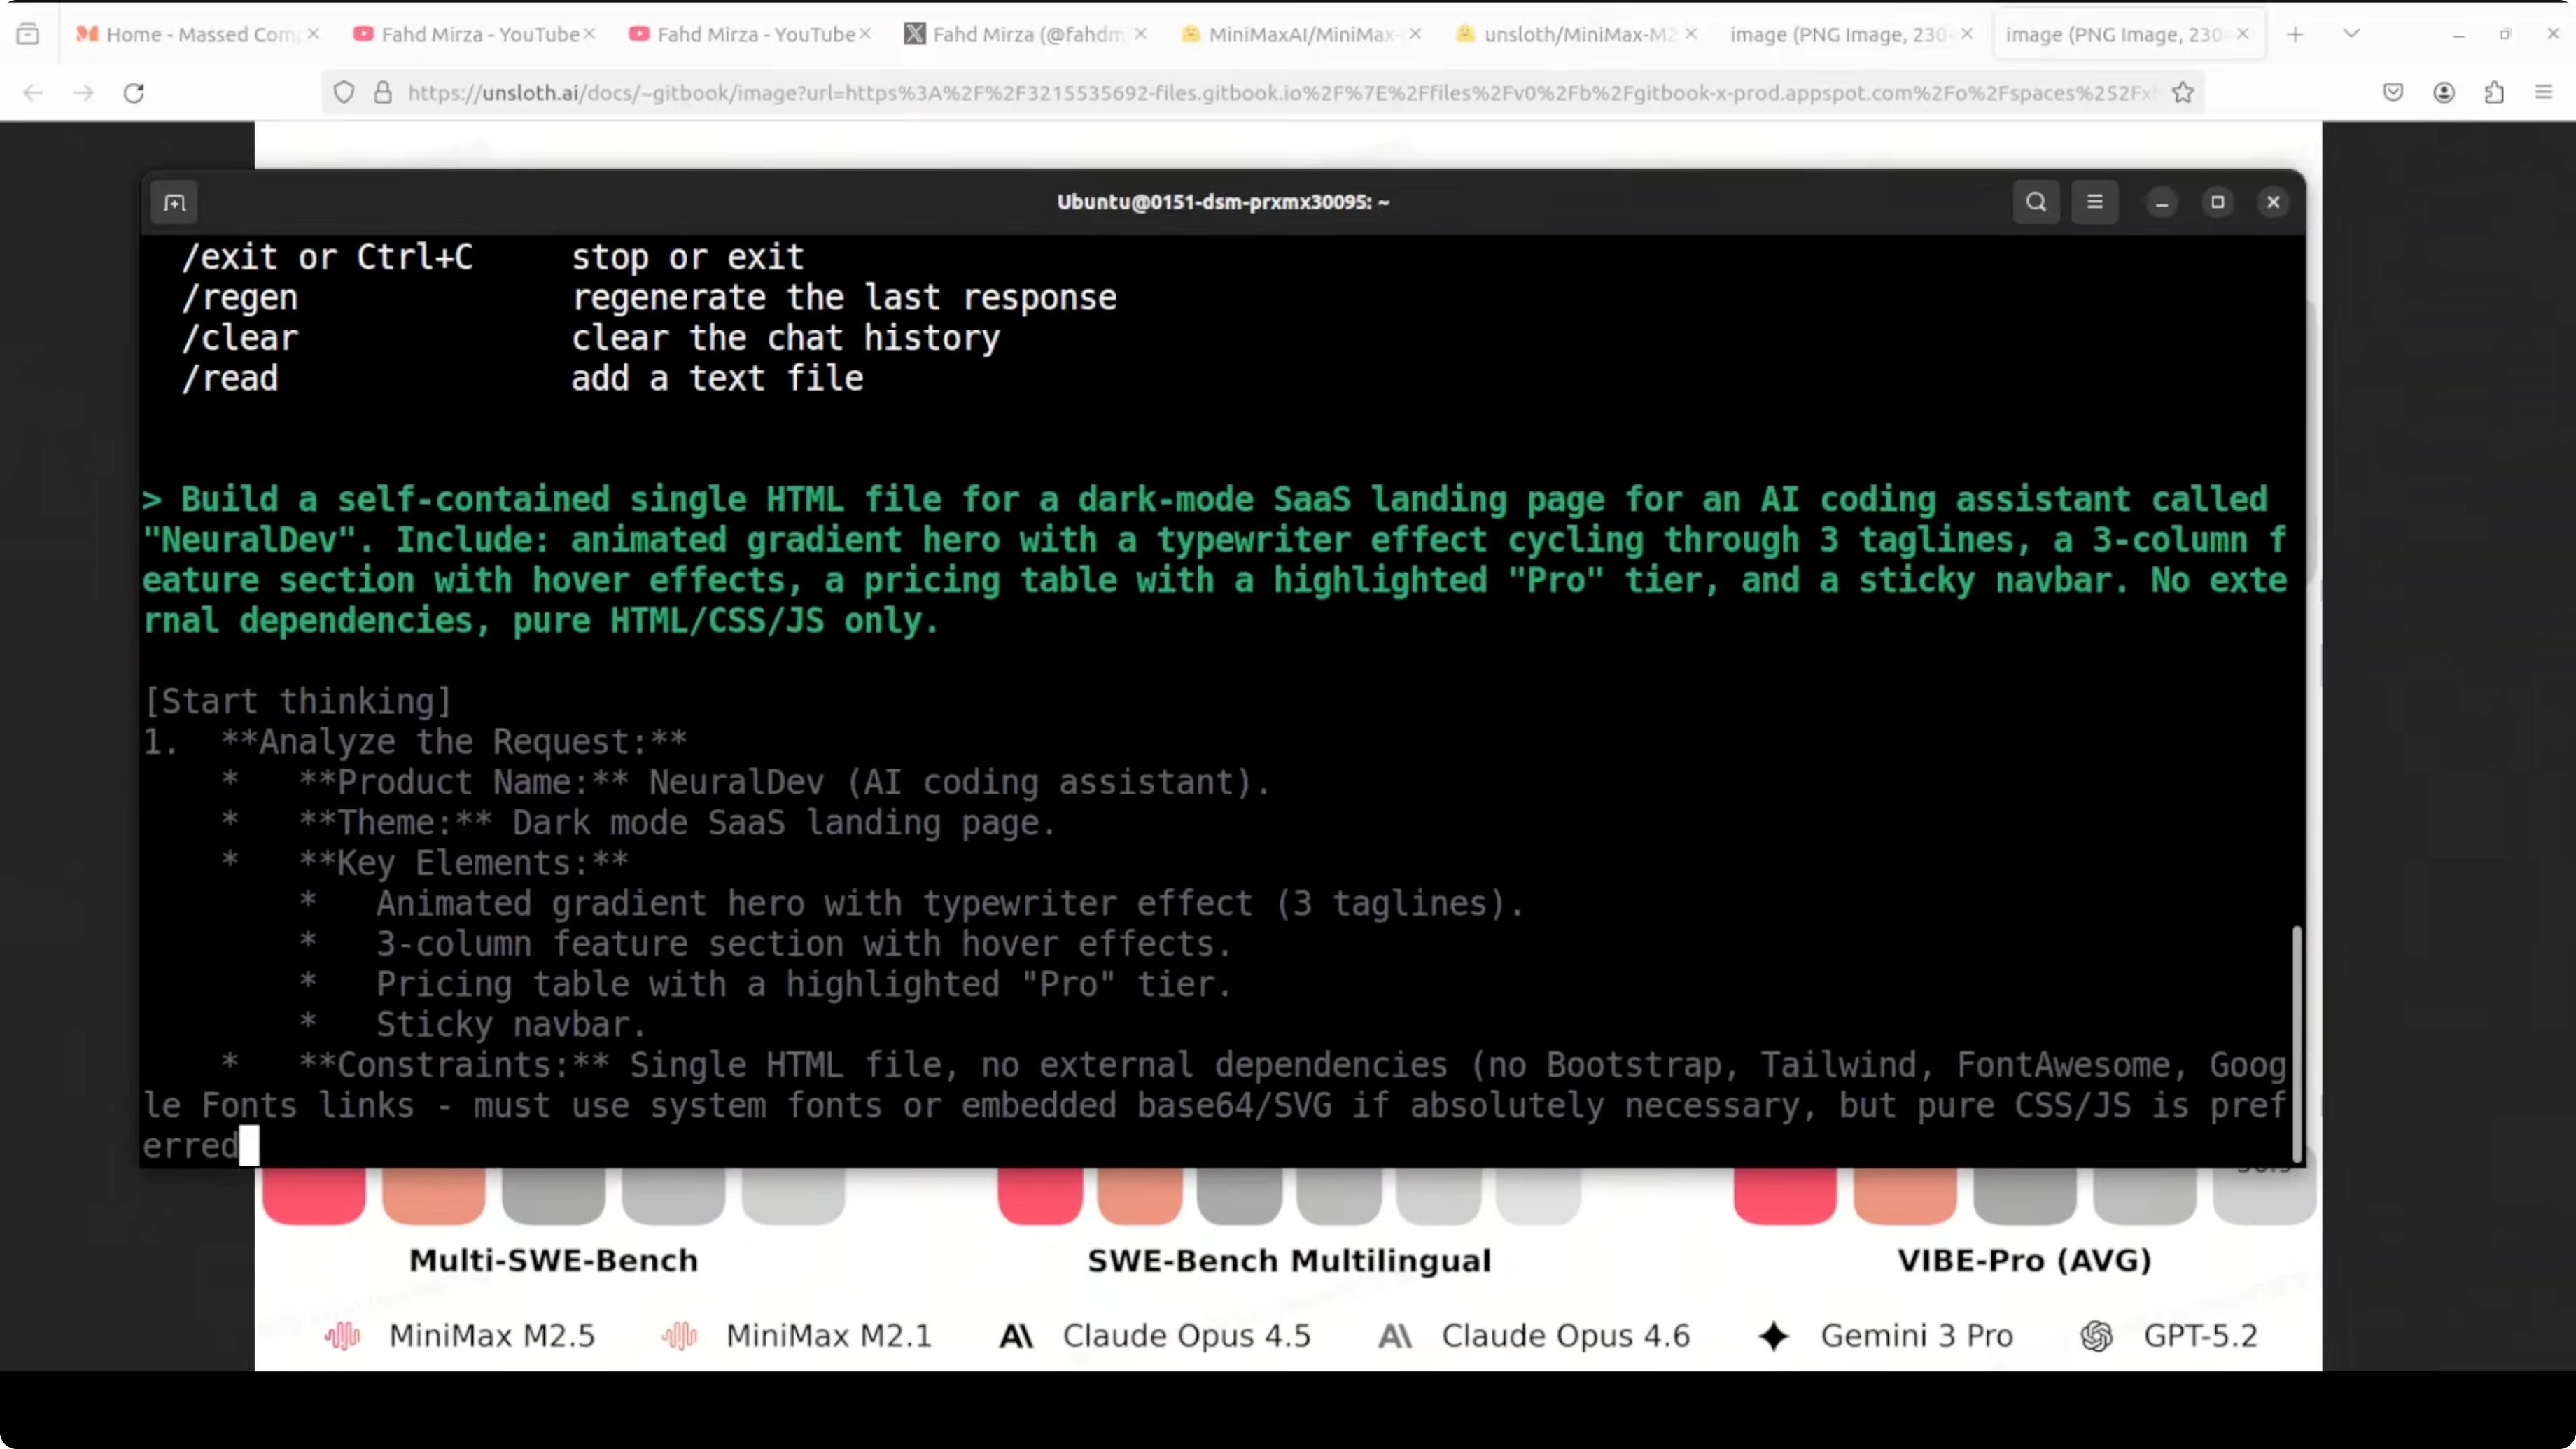
Task: Open the Firefox application menu
Action: 2544,92
